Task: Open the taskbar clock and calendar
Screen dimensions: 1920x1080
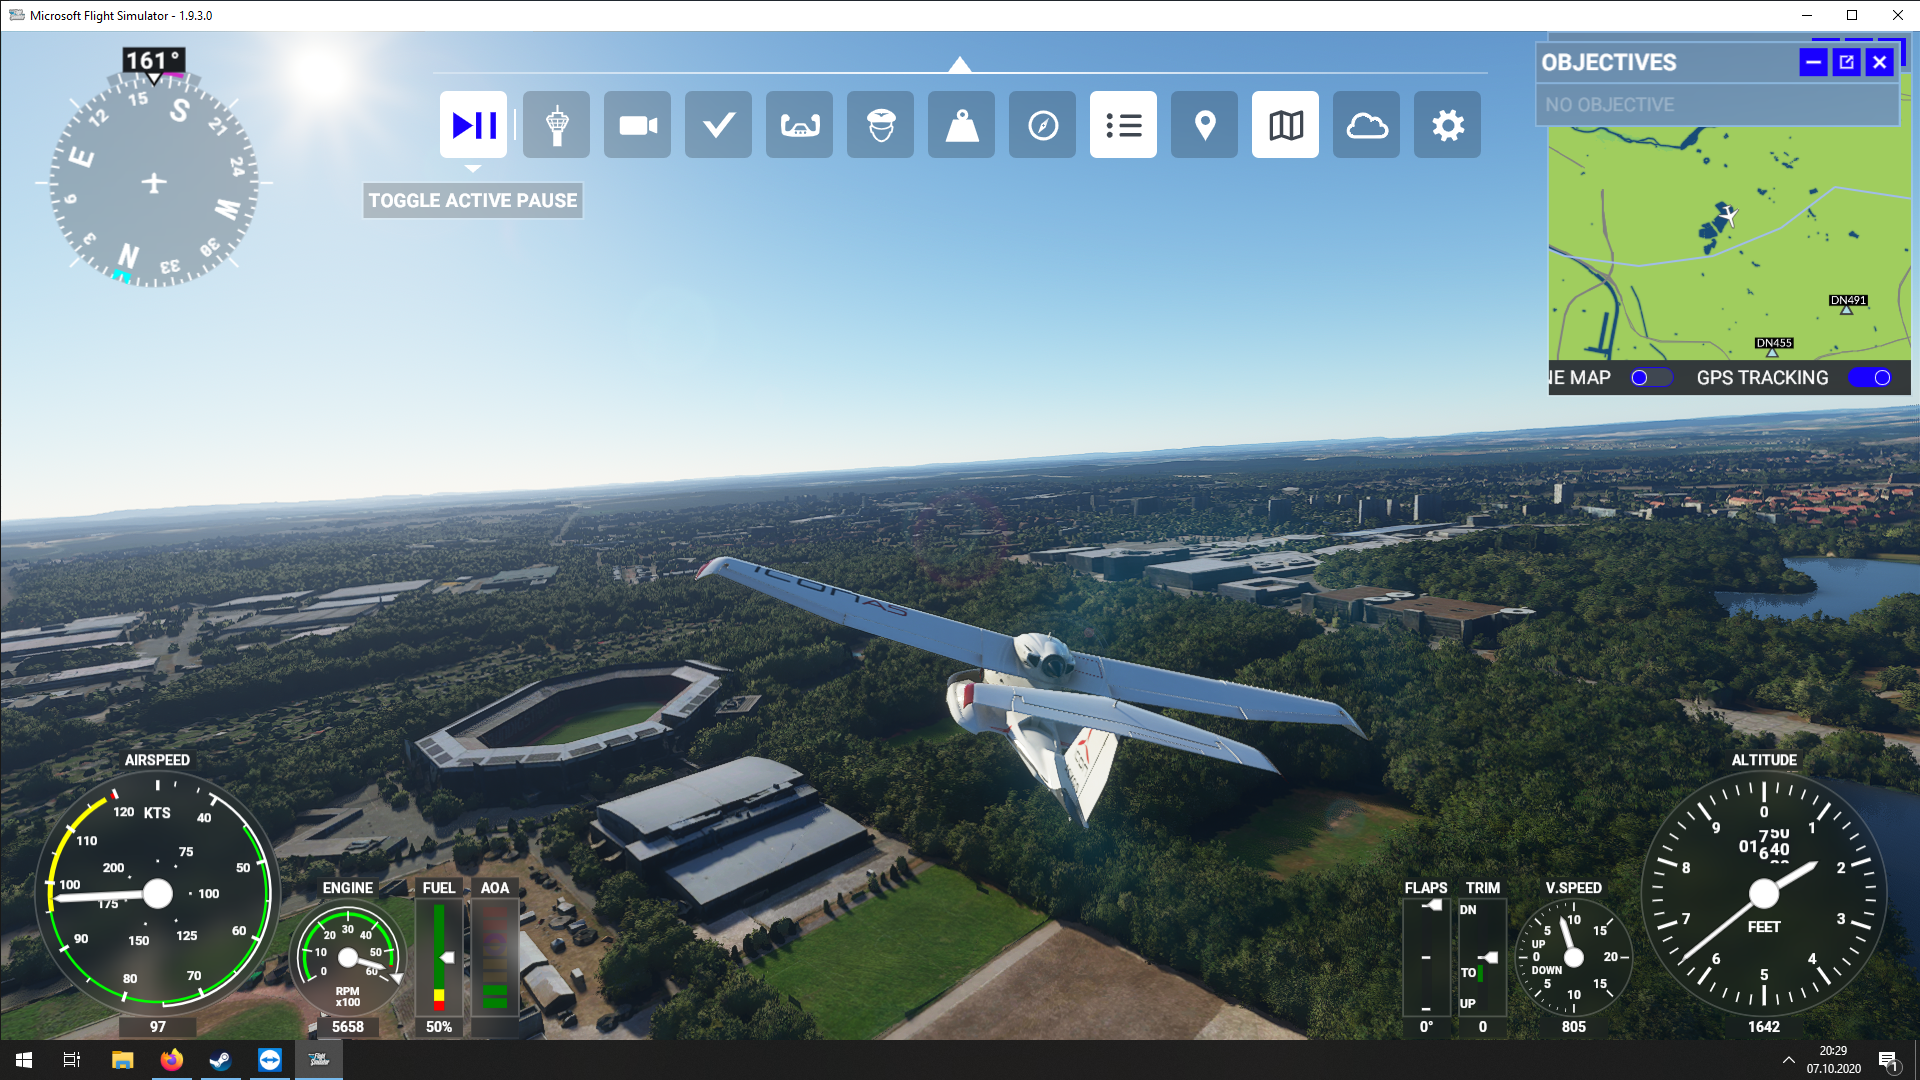Action: pyautogui.click(x=1834, y=1060)
